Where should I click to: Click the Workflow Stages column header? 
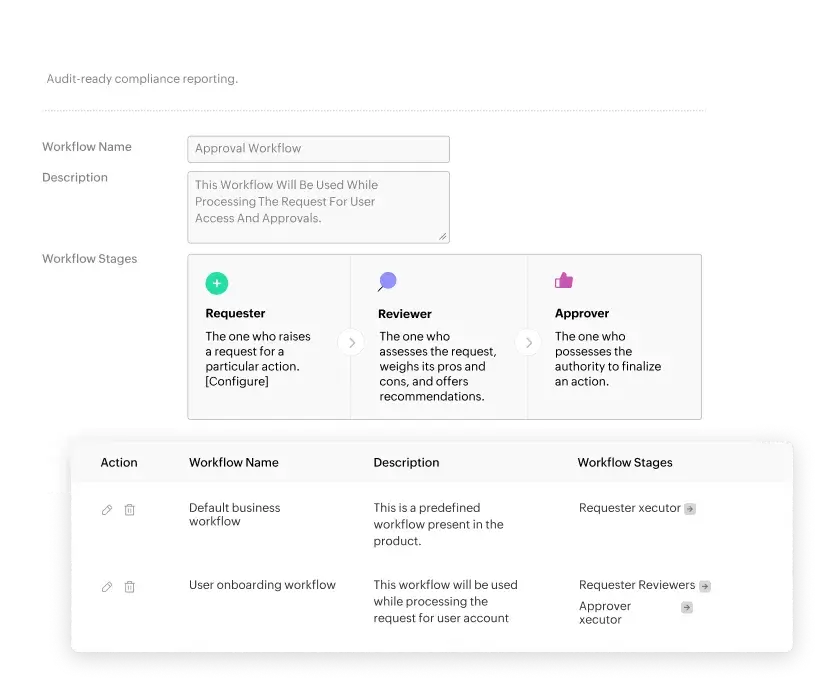(625, 462)
